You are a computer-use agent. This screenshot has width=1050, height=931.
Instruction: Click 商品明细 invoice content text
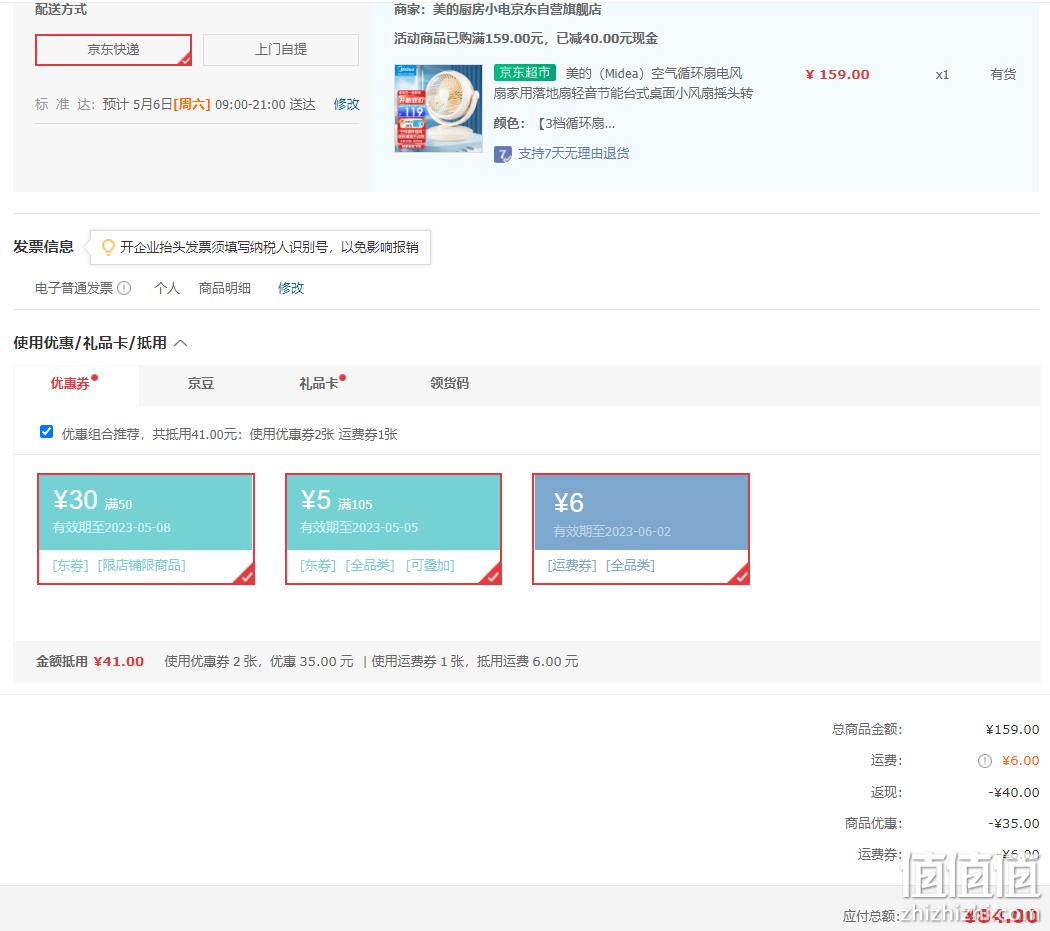(225, 288)
